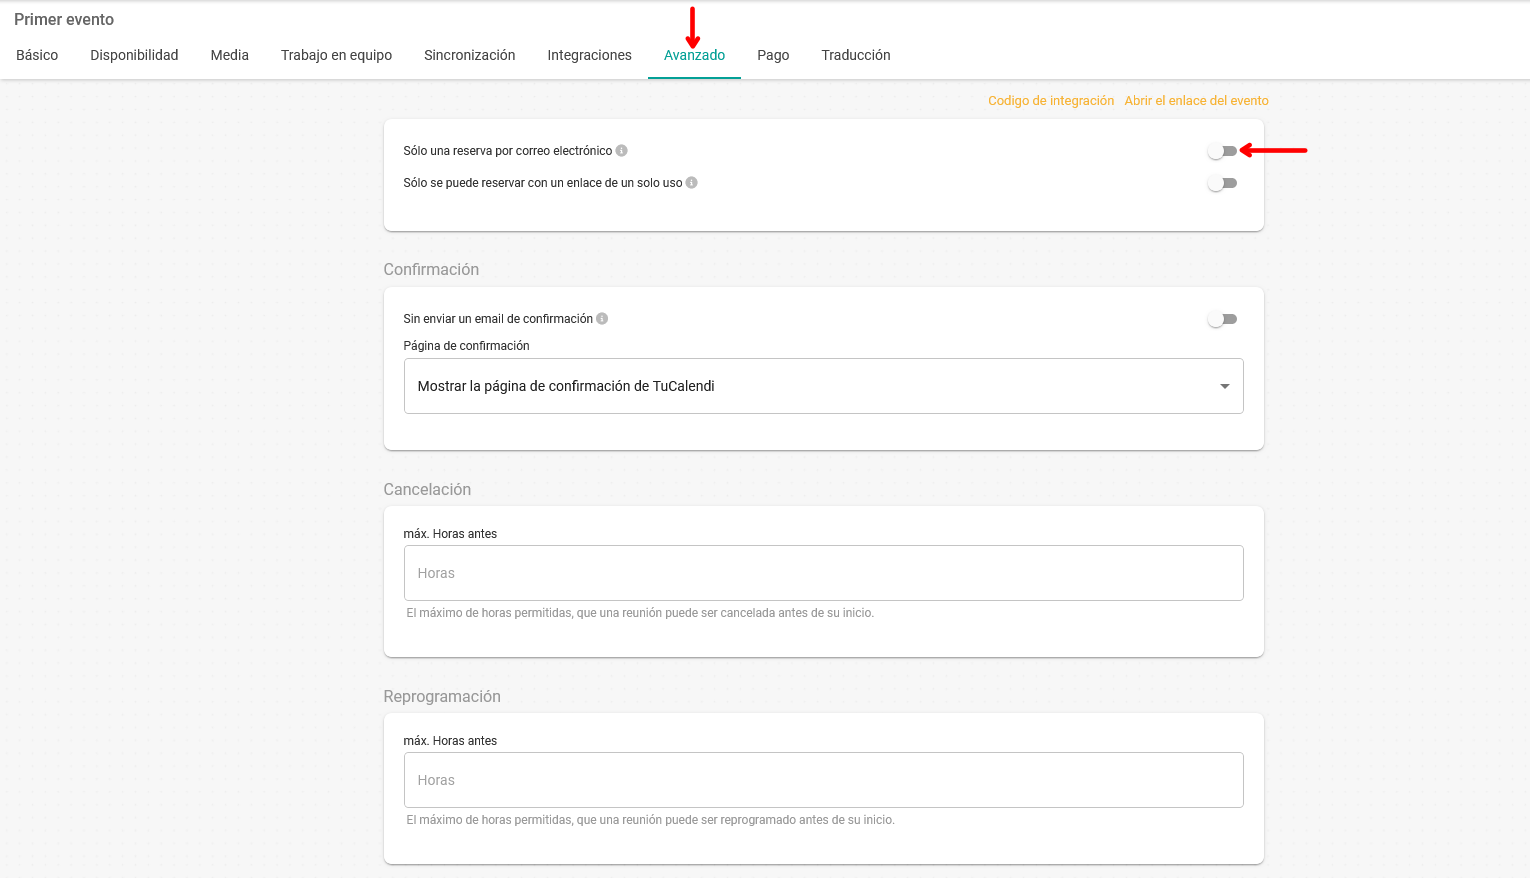Focus the Cancelación 'Horas' input field
The width and height of the screenshot is (1530, 878).
point(823,573)
